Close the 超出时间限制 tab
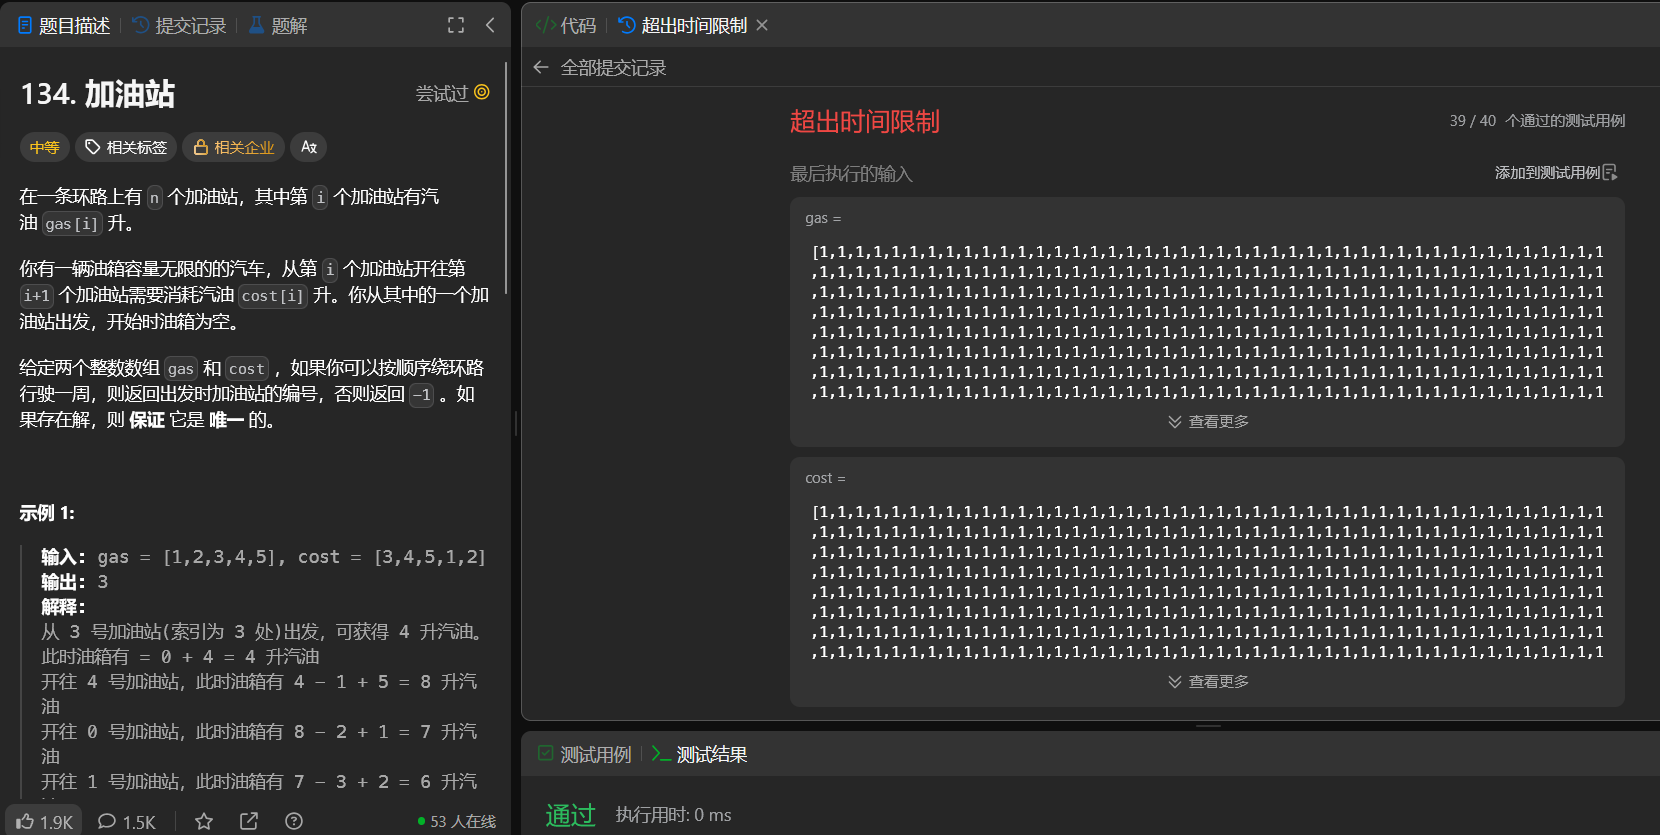The height and width of the screenshot is (835, 1660). [762, 25]
